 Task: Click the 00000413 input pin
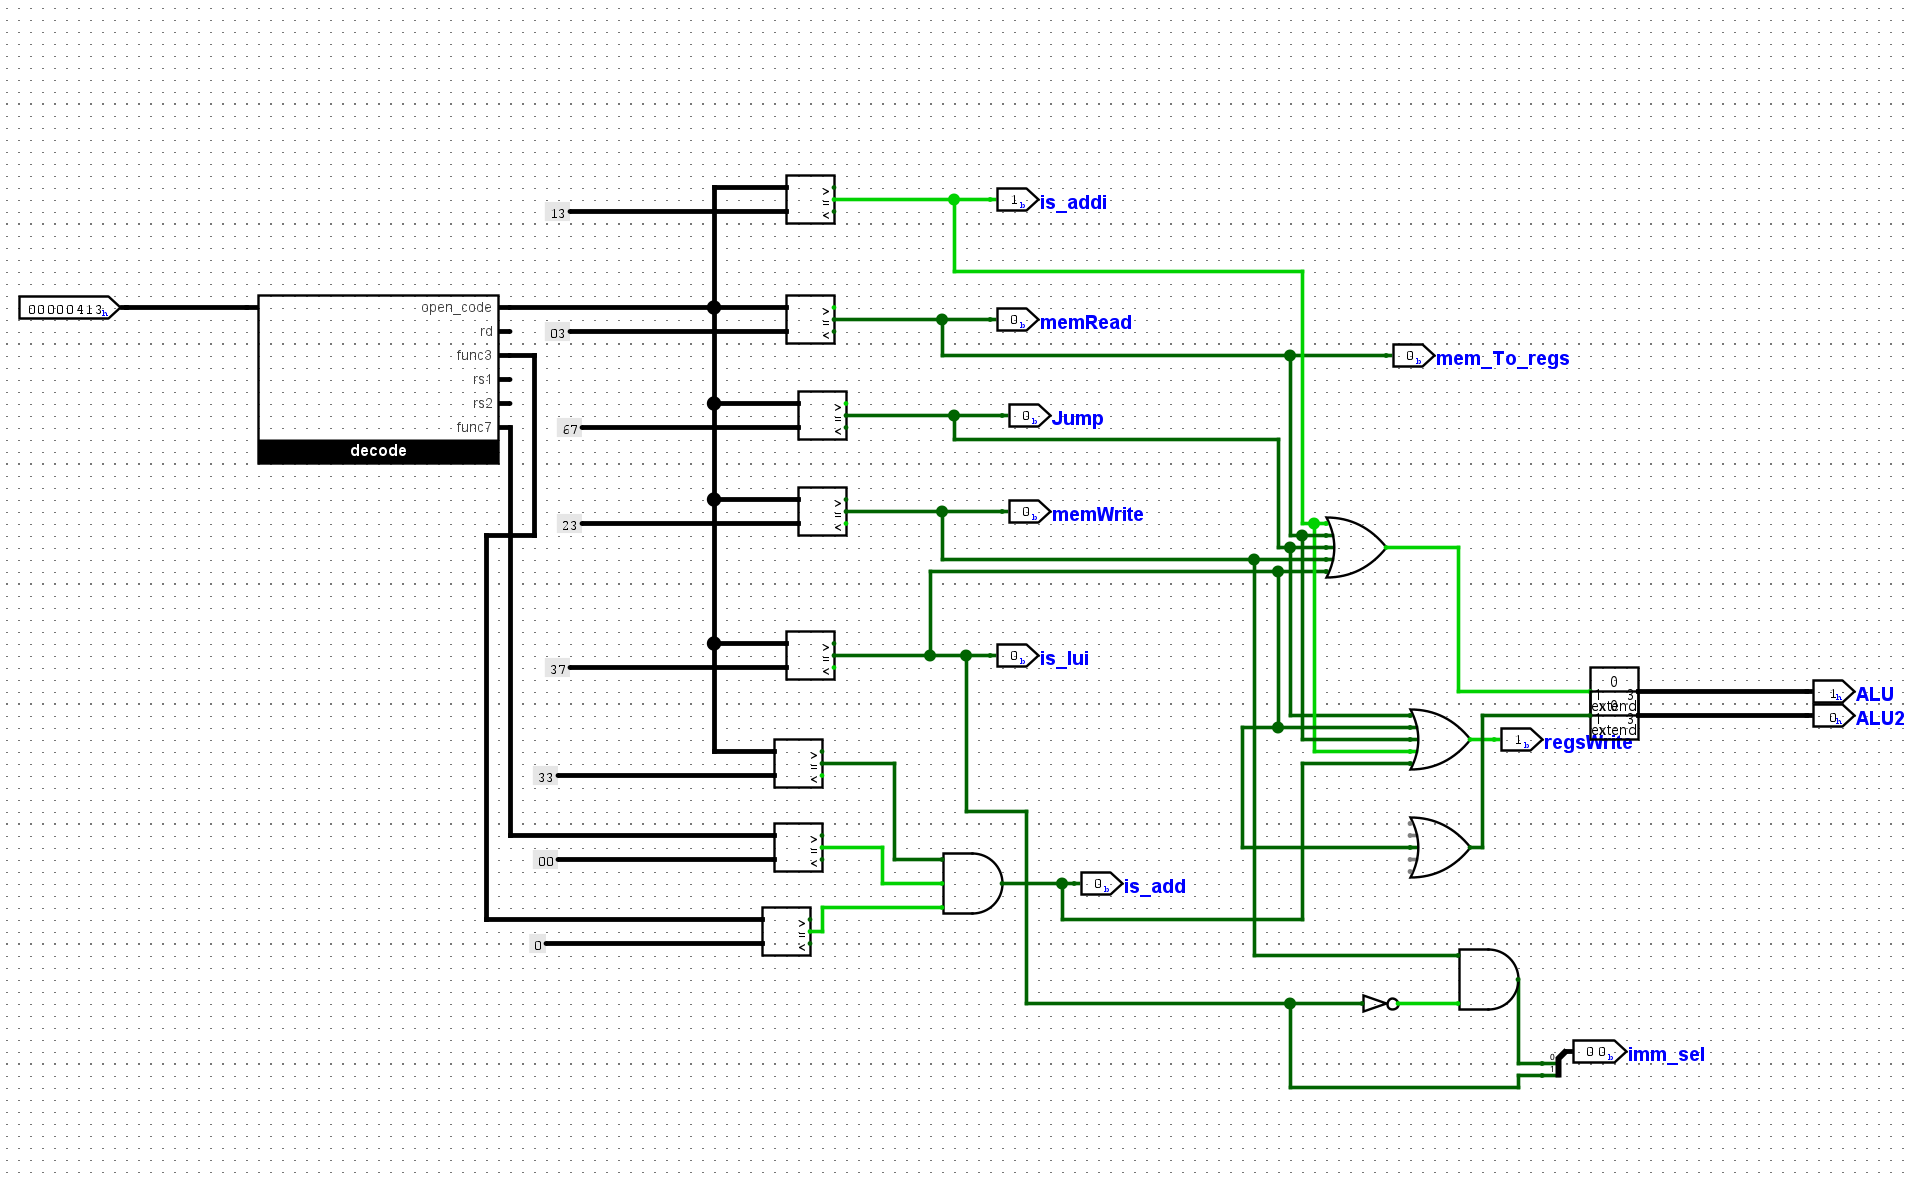pos(68,308)
